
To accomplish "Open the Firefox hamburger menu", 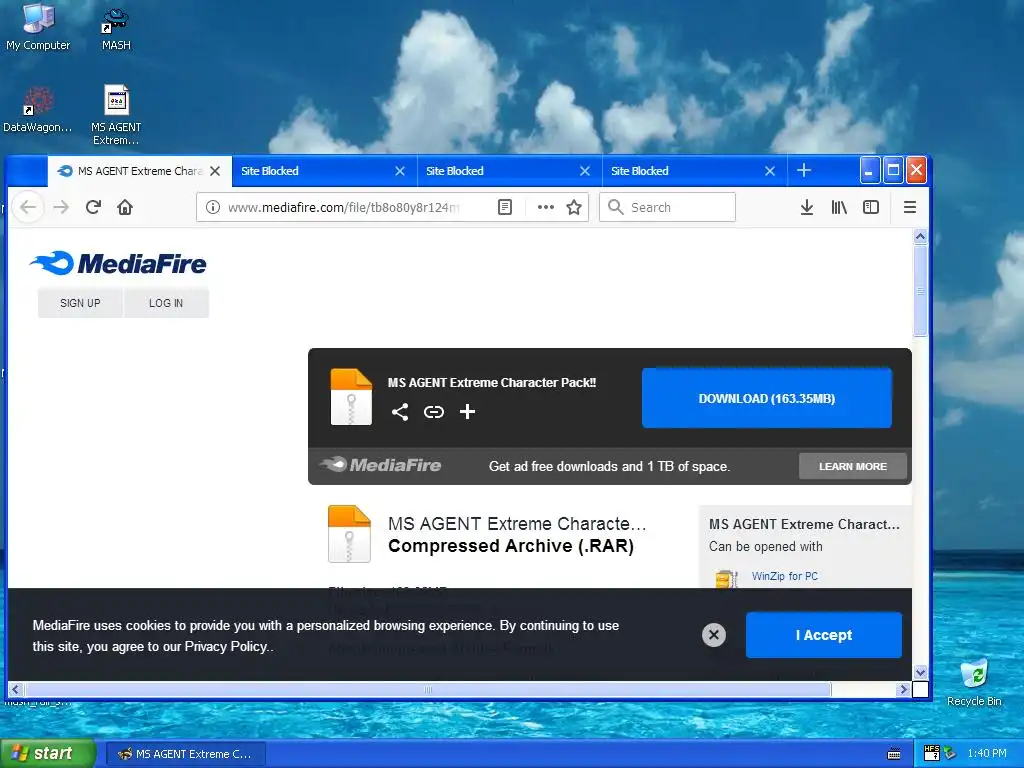I will [909, 207].
